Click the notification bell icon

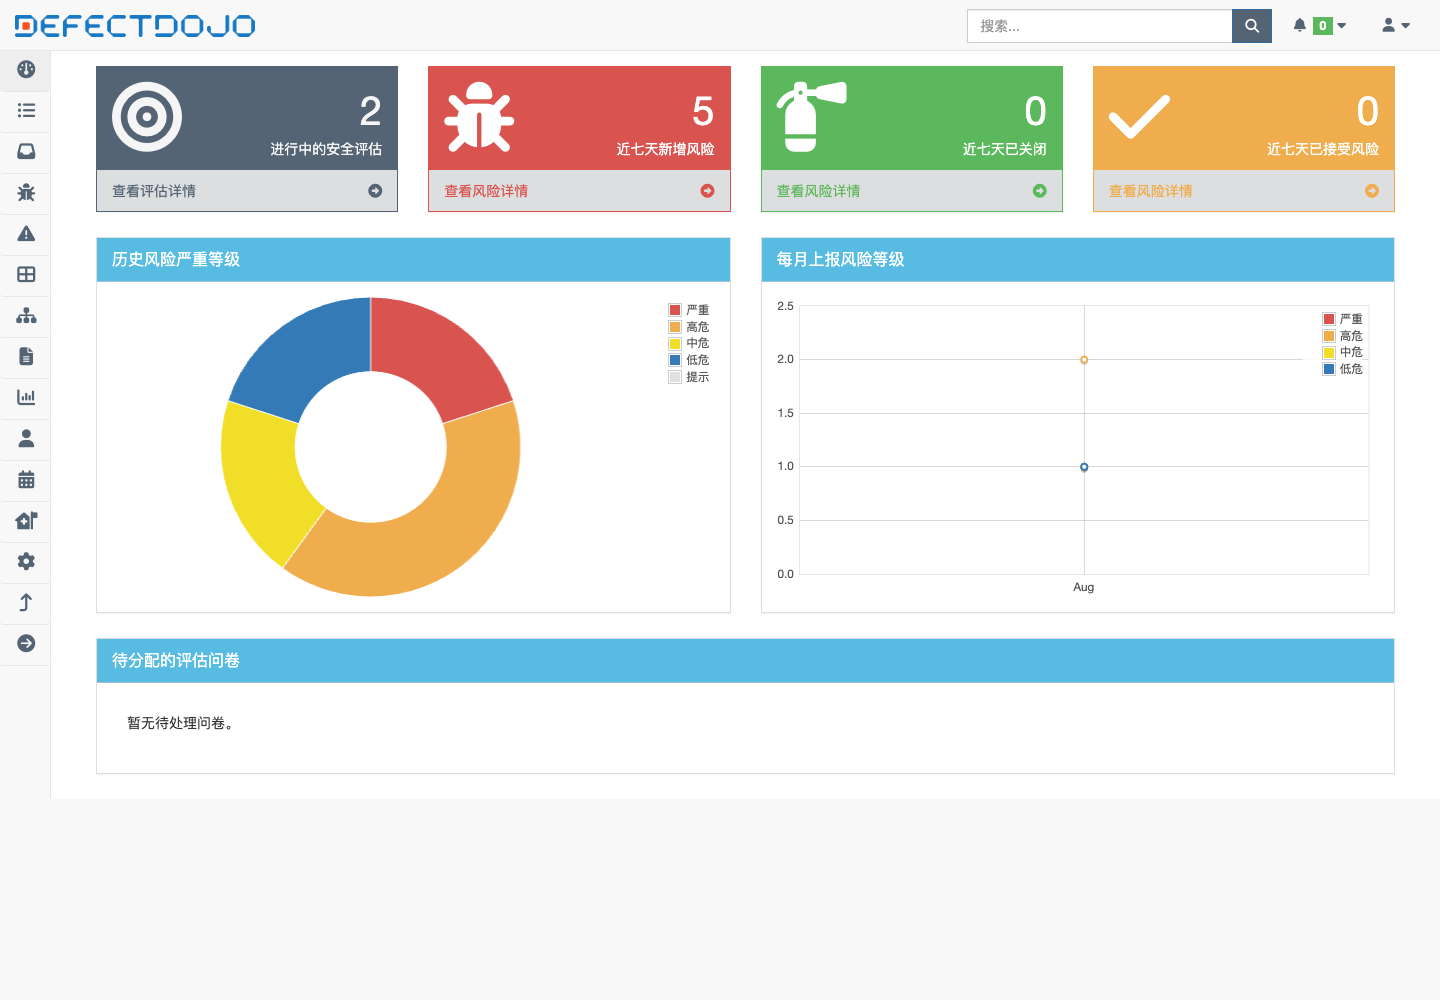(1299, 25)
